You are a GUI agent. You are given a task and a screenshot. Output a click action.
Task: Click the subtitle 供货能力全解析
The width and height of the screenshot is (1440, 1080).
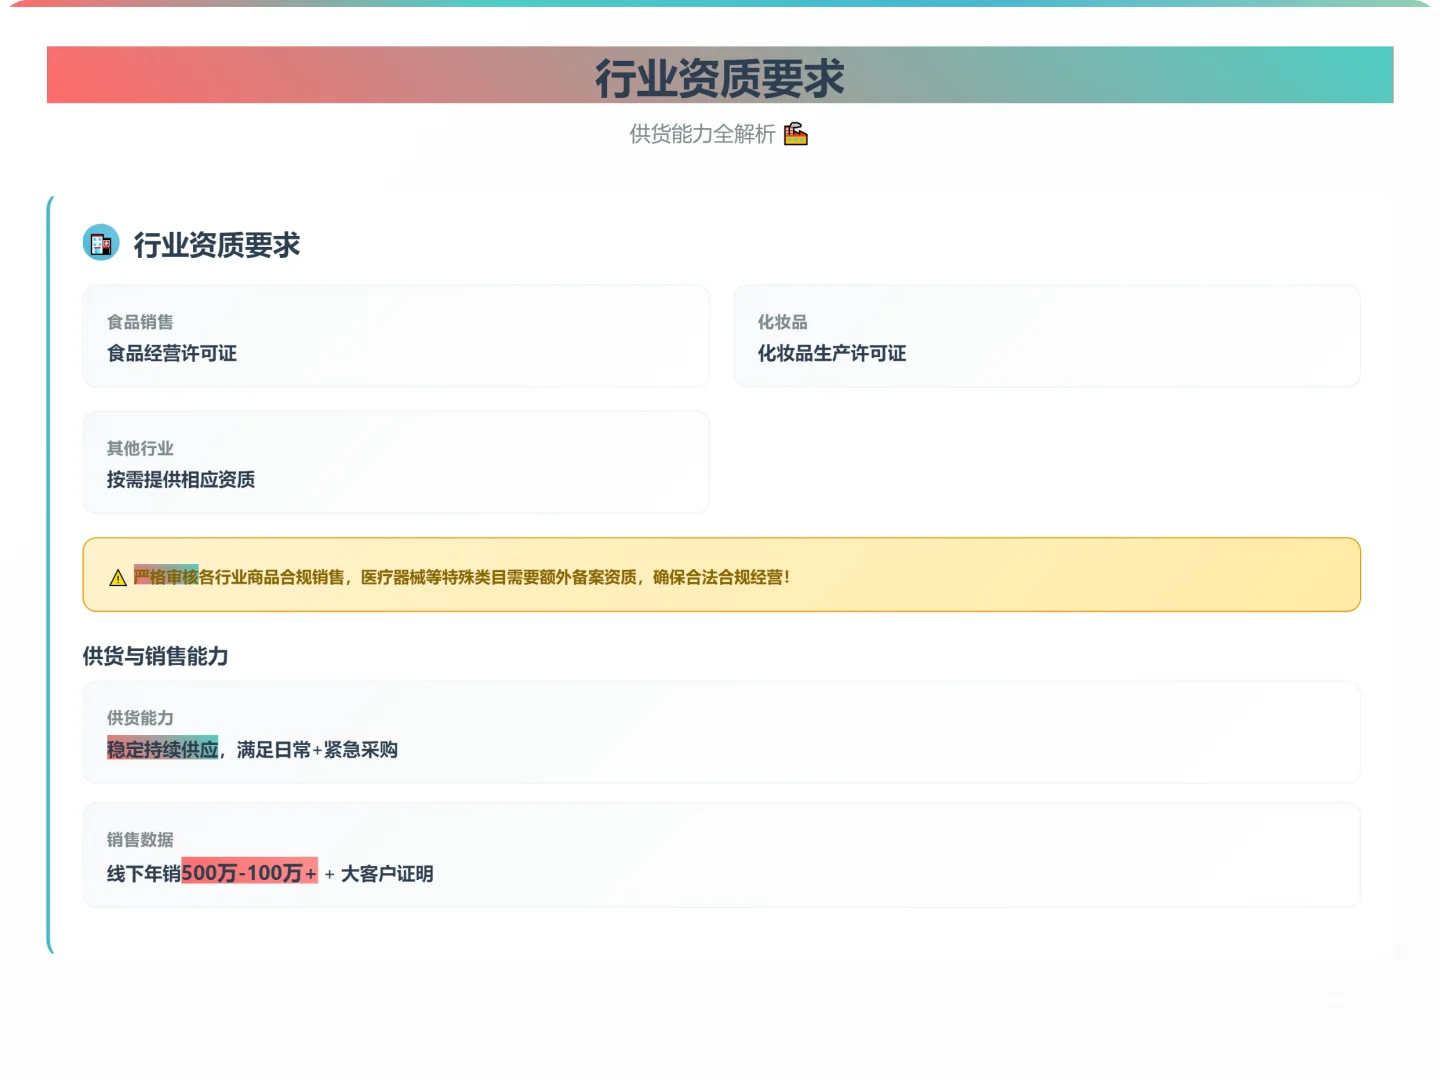point(702,134)
